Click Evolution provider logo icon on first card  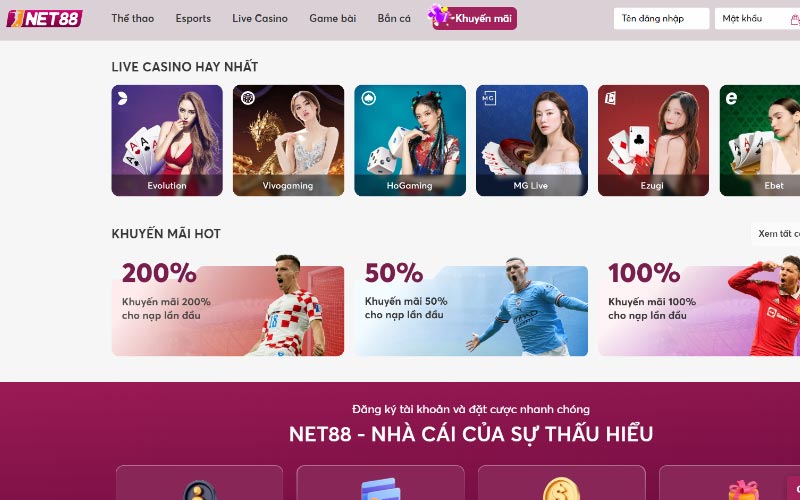(x=122, y=98)
